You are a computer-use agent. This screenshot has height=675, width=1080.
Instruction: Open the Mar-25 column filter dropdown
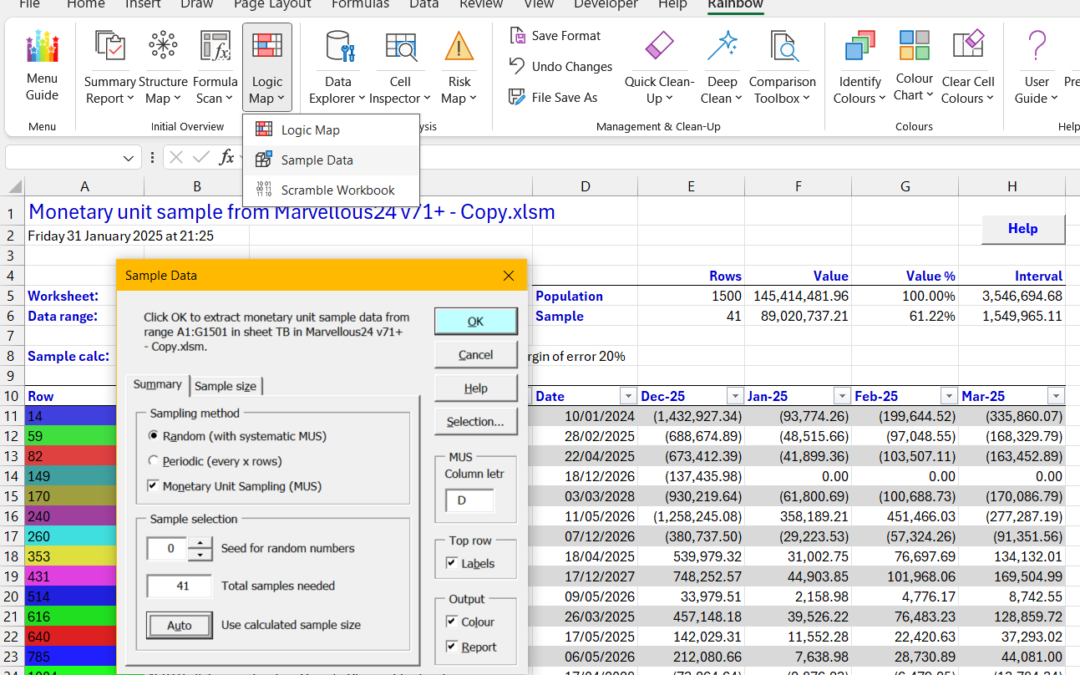[x=1056, y=396]
